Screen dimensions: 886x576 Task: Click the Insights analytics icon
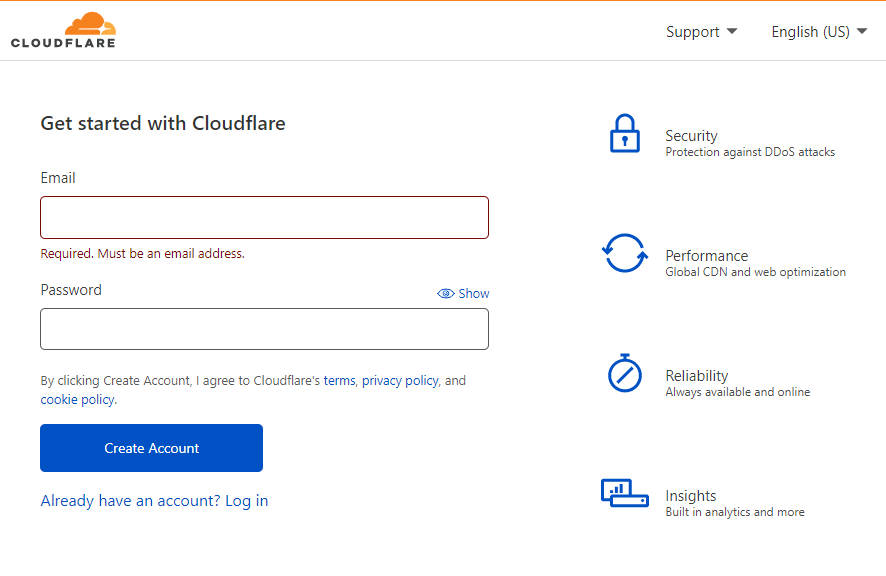click(624, 493)
